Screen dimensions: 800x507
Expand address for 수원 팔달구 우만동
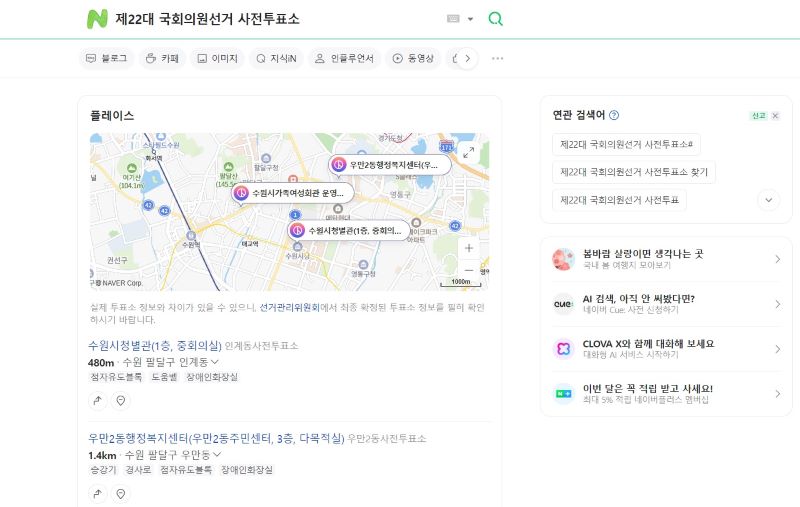217,454
